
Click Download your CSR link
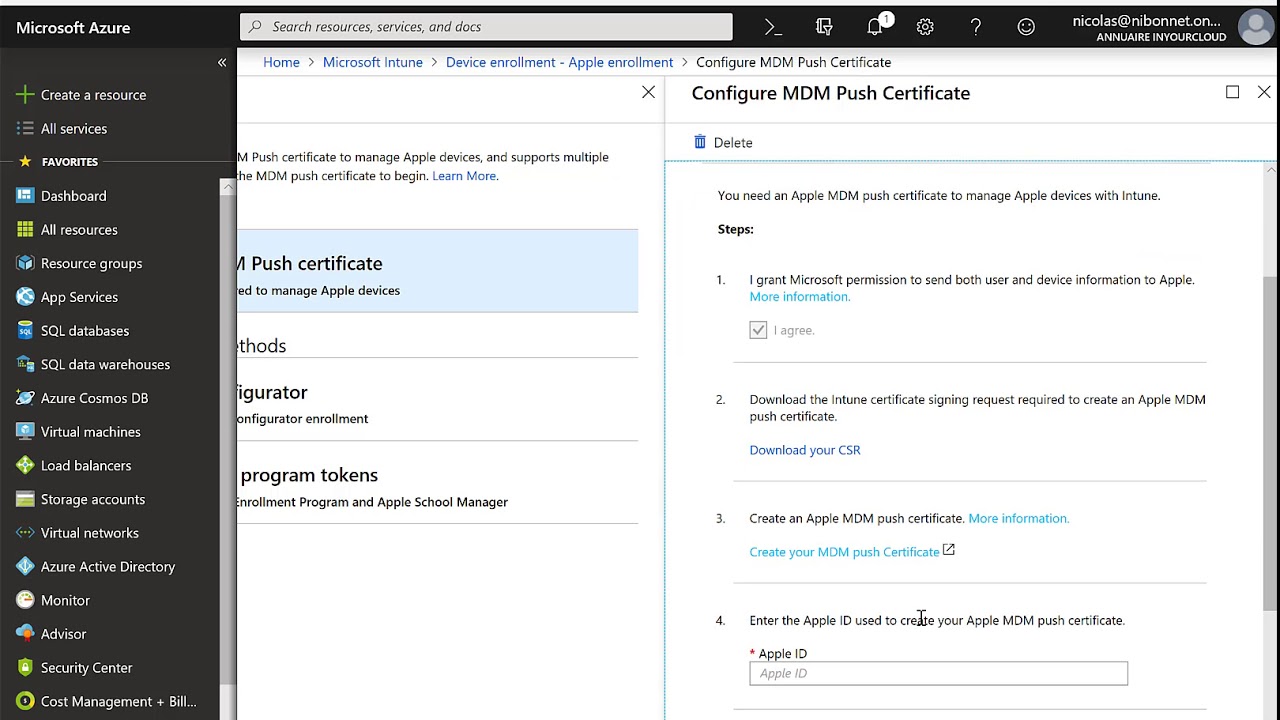coord(805,450)
